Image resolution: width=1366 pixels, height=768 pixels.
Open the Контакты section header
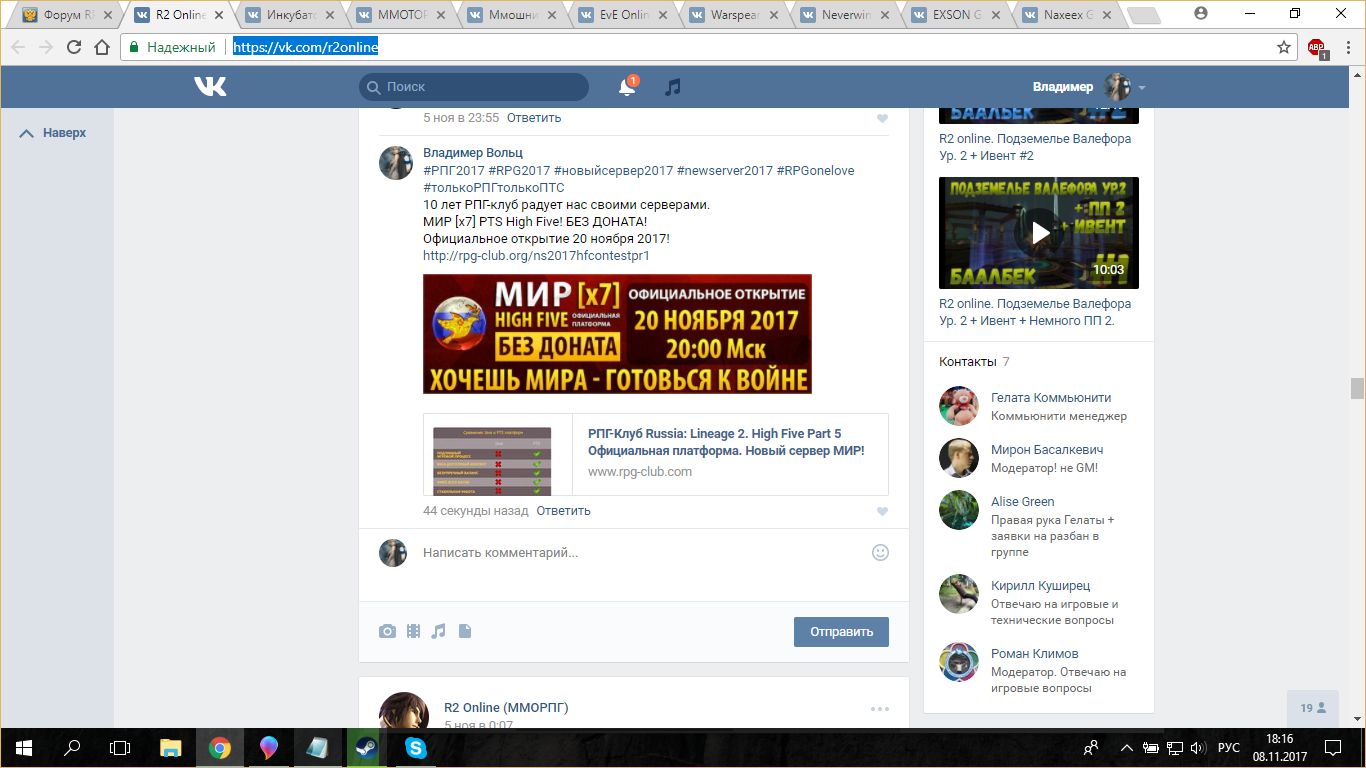(968, 362)
